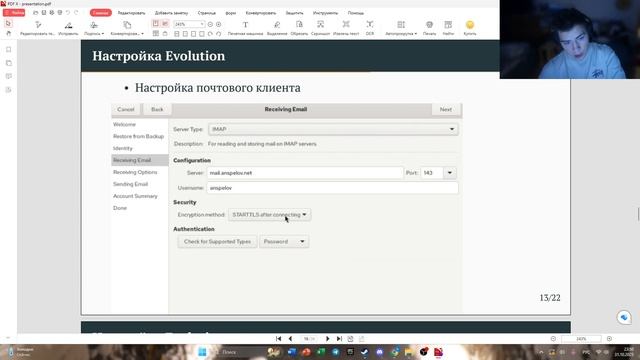640x360 pixels.
Task: Run the OCR tool
Action: (x=370, y=28)
